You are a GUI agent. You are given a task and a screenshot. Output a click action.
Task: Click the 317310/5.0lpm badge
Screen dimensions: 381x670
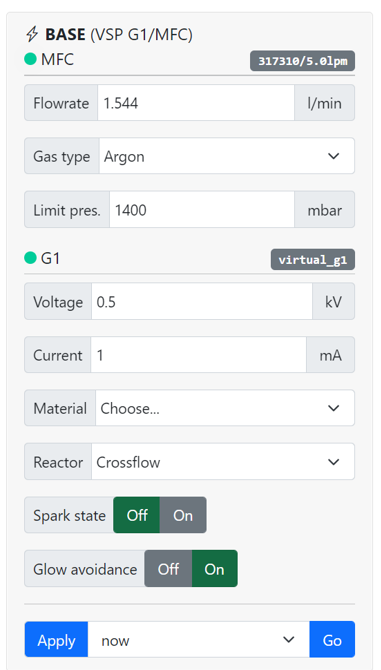click(302, 61)
